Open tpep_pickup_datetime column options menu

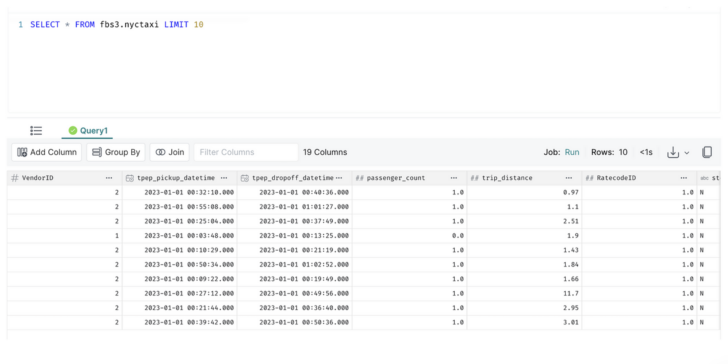pos(224,178)
